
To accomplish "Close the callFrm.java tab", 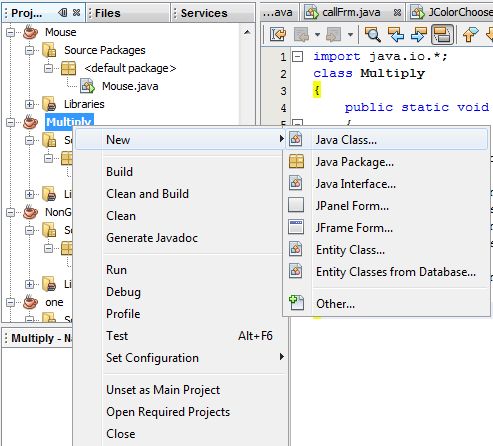I will pos(397,13).
